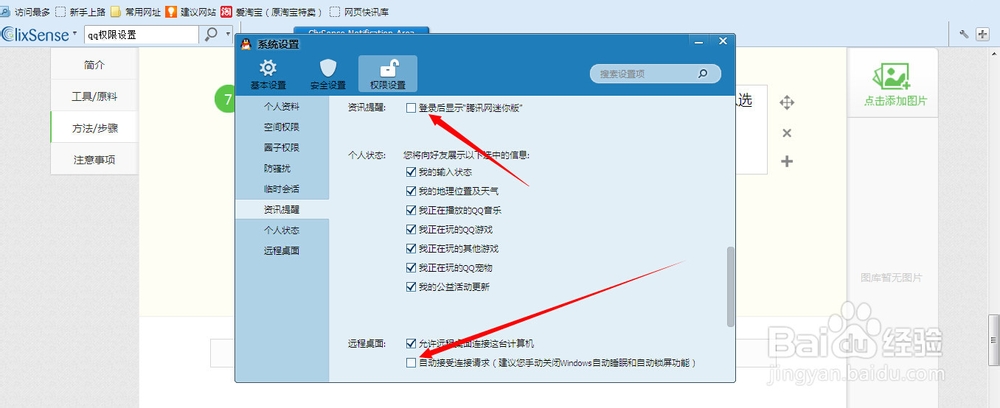
Task: Open 简介 tab on webpage
Action: [x=94, y=64]
